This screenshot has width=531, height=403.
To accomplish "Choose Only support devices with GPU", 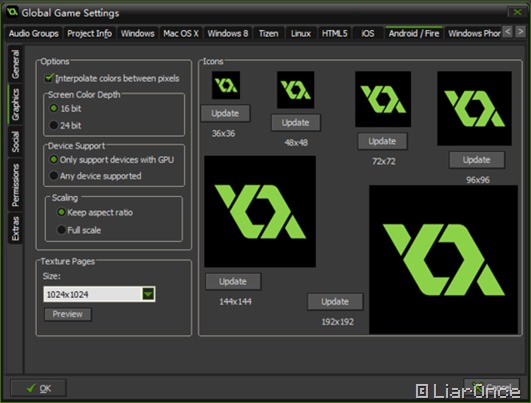I will (x=54, y=159).
